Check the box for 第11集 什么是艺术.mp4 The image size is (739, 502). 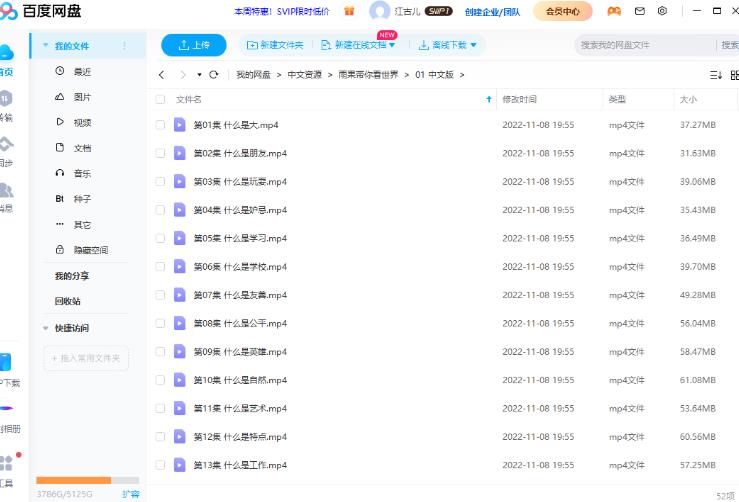click(x=160, y=408)
